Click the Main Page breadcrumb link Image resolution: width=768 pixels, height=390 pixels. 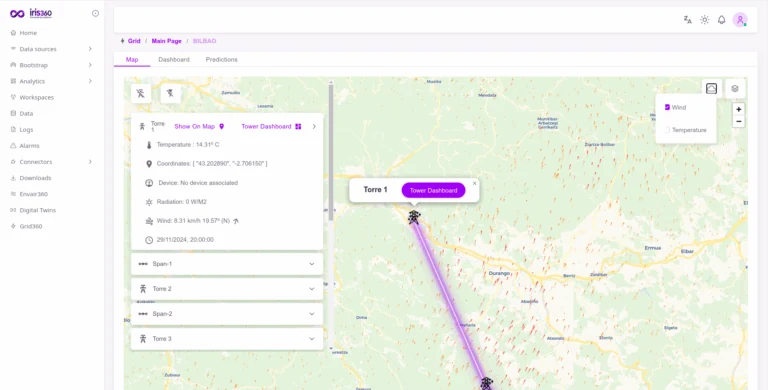pos(167,41)
